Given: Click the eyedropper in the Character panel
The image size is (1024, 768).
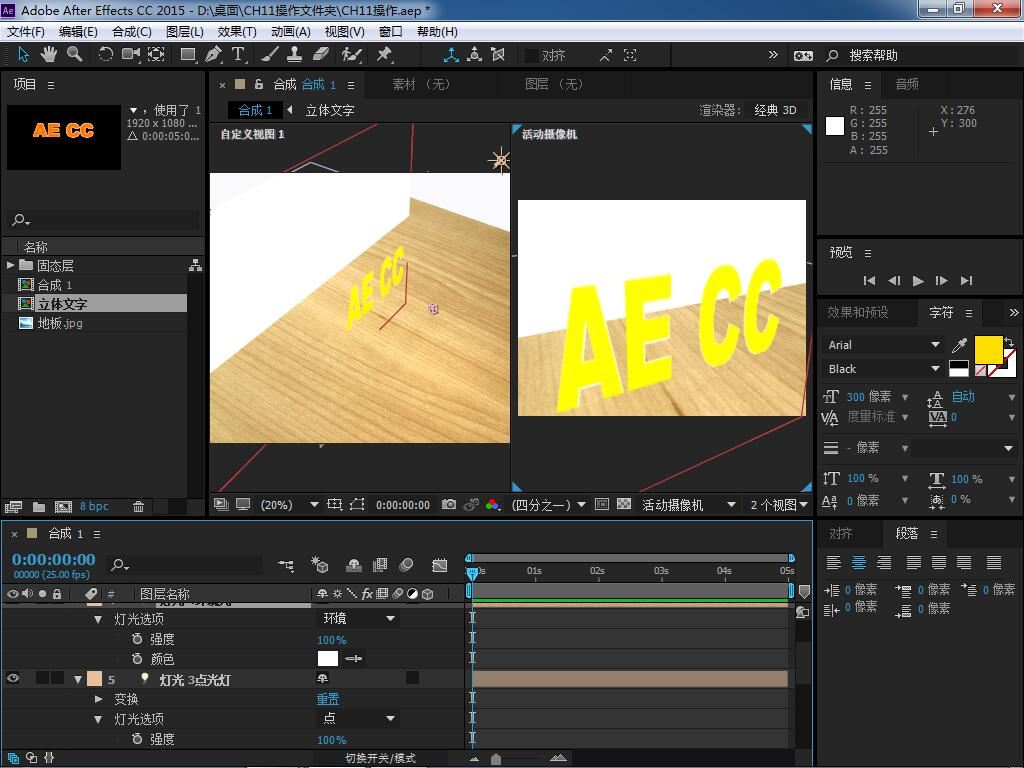Looking at the screenshot, I should (959, 344).
